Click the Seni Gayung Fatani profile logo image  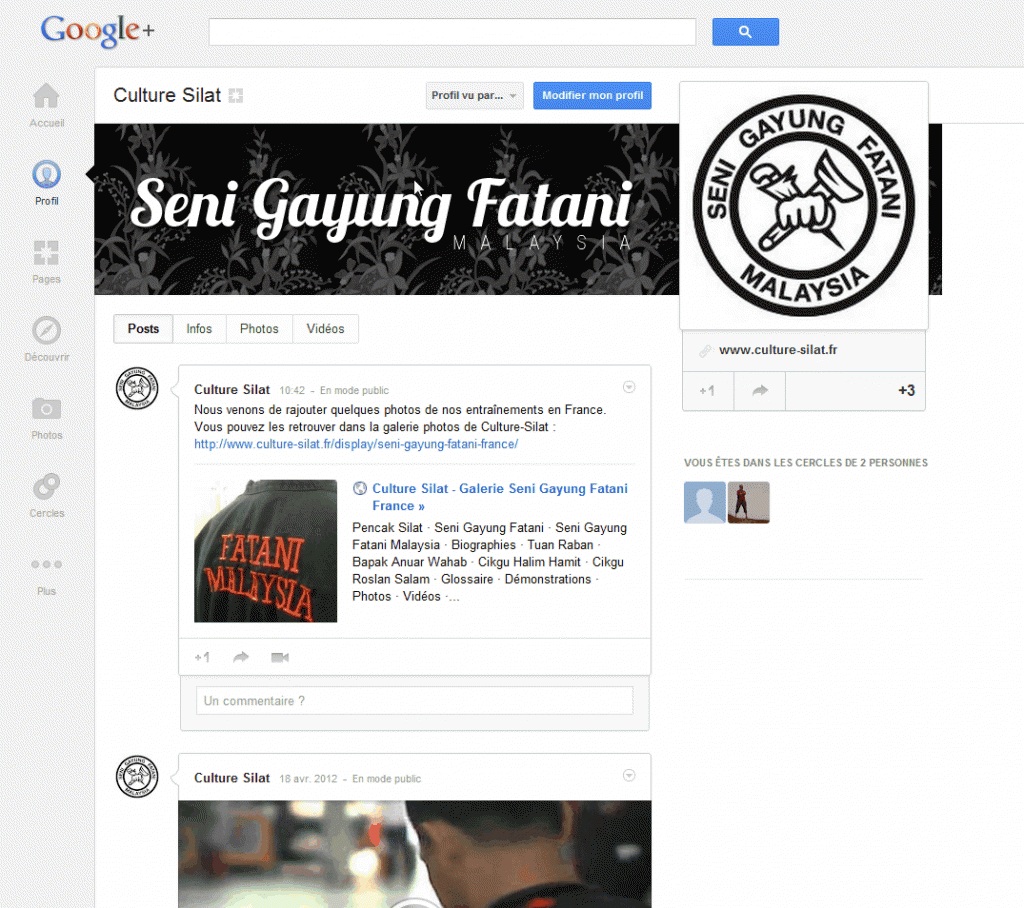(x=804, y=206)
